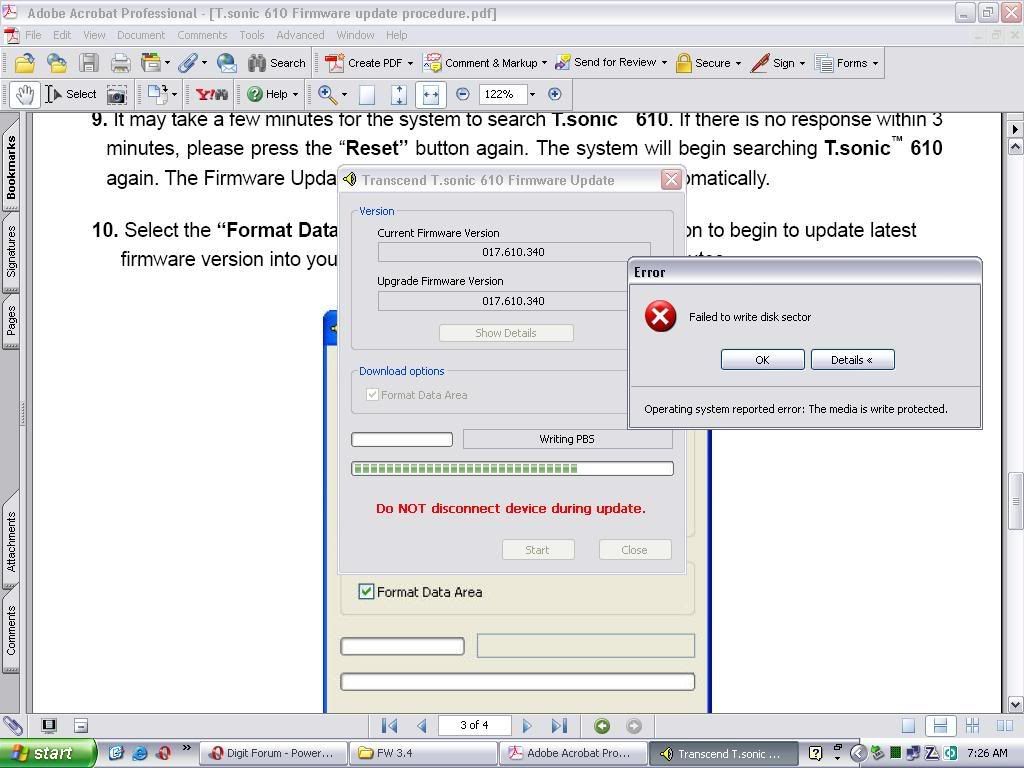Print the document with printer icon

coord(121,63)
